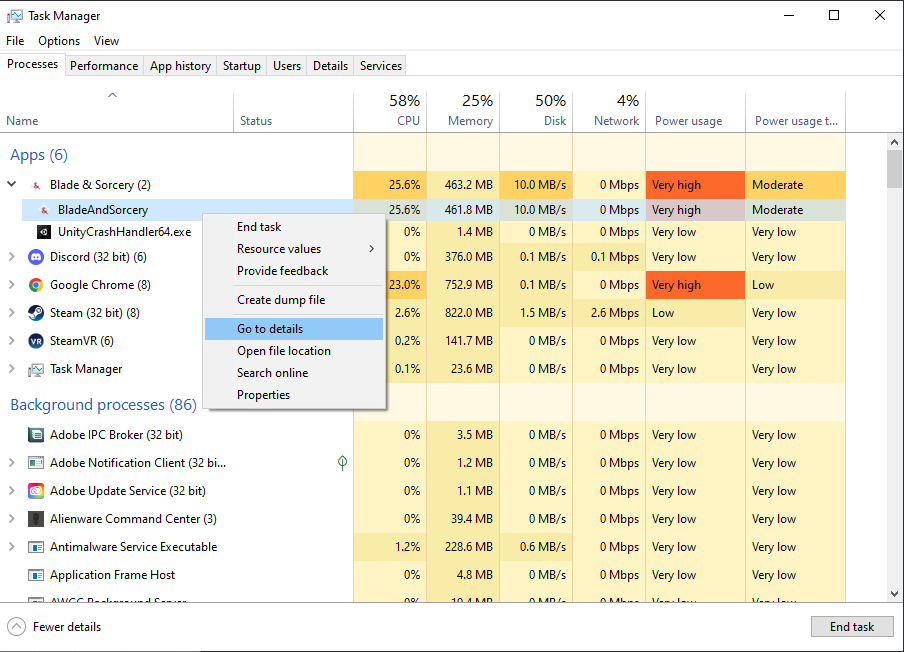Click the Fewer details toggle arrow
This screenshot has height=652, width=904.
coord(16,627)
